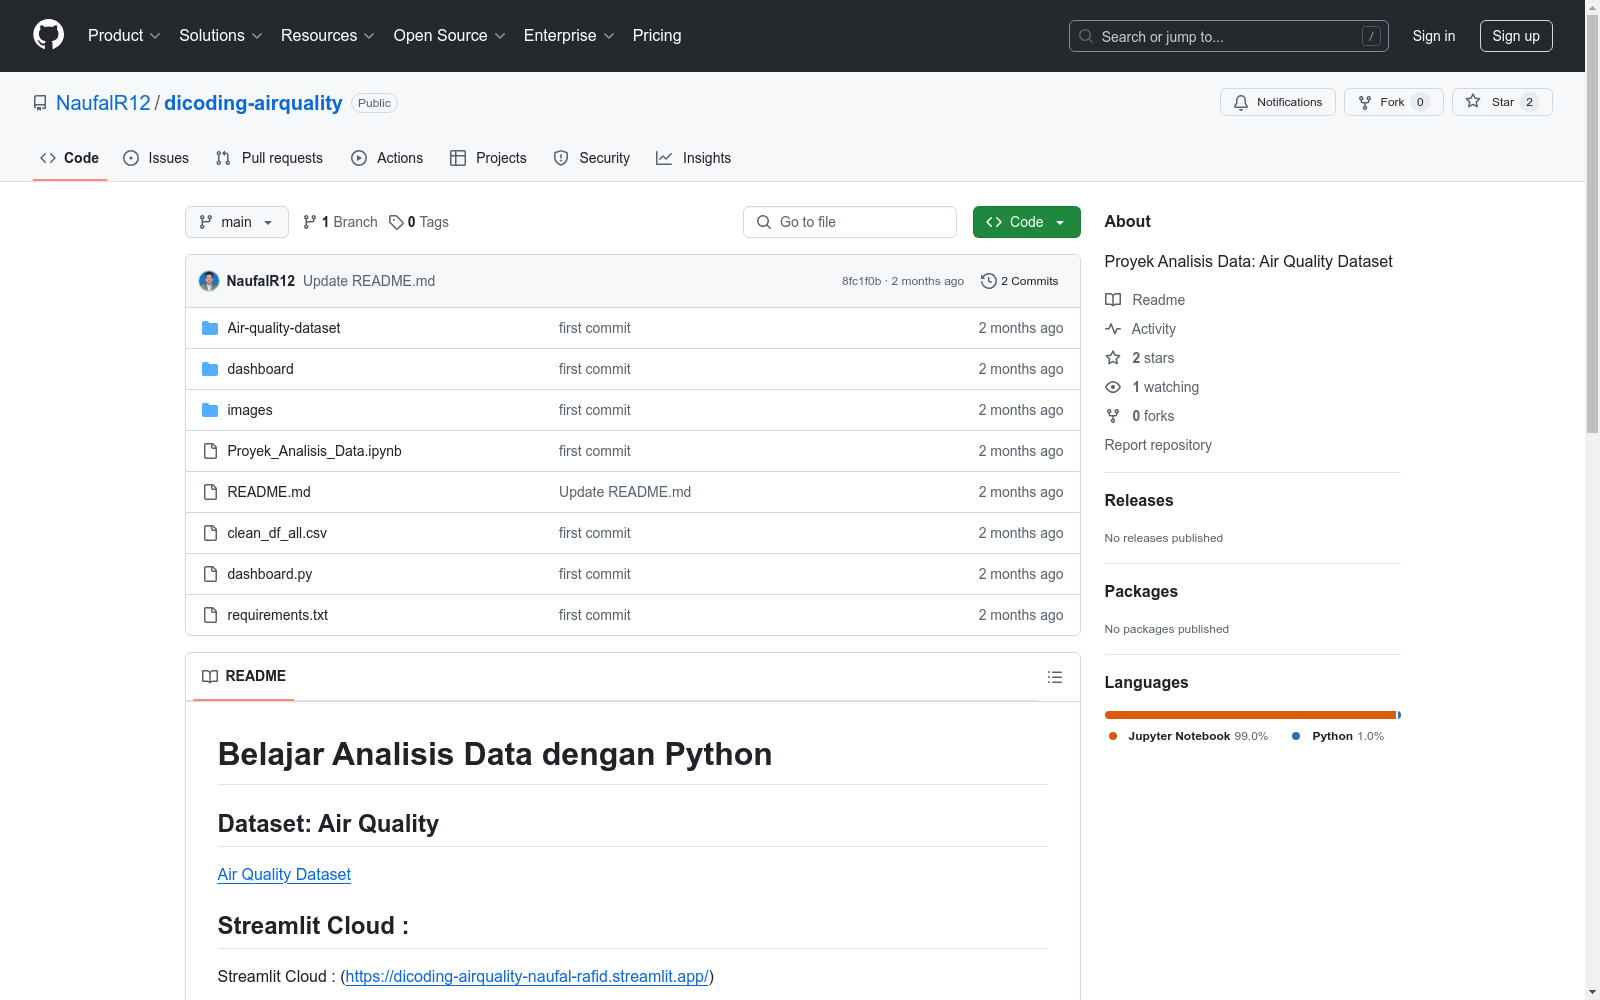Open the README outline list icon
The width and height of the screenshot is (1600, 1000).
point(1055,677)
